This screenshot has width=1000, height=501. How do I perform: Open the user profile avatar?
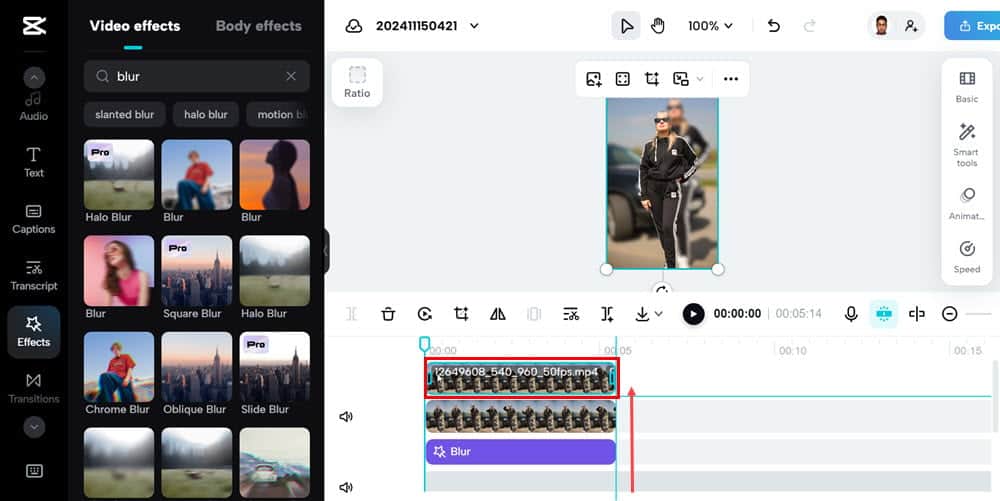[881, 26]
